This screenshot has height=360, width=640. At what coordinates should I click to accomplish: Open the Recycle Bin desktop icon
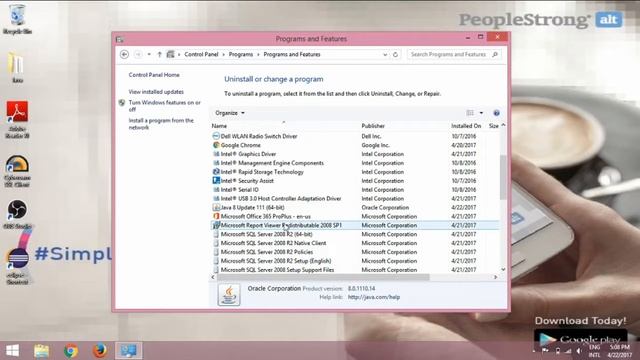(17, 19)
